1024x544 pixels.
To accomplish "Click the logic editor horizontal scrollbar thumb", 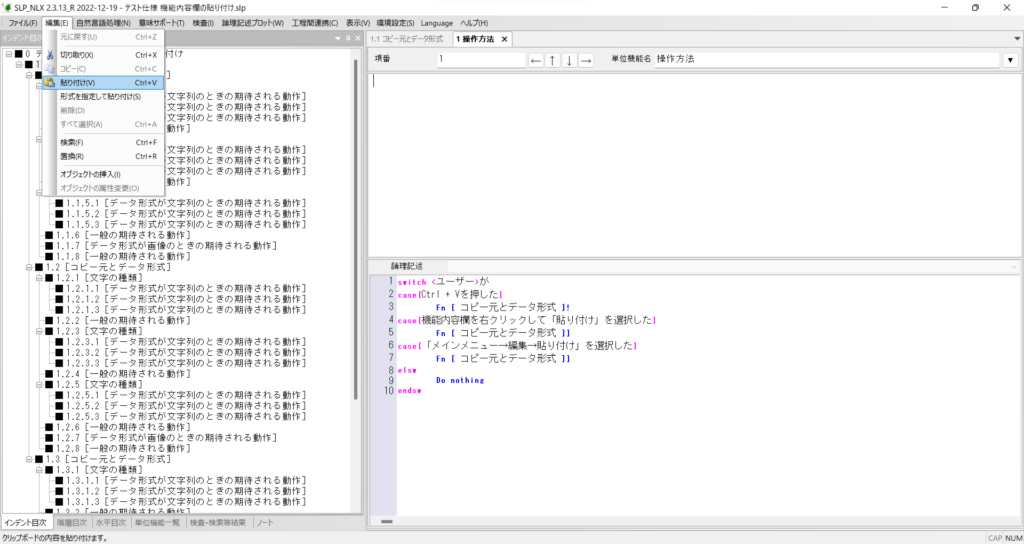I will tap(387, 522).
